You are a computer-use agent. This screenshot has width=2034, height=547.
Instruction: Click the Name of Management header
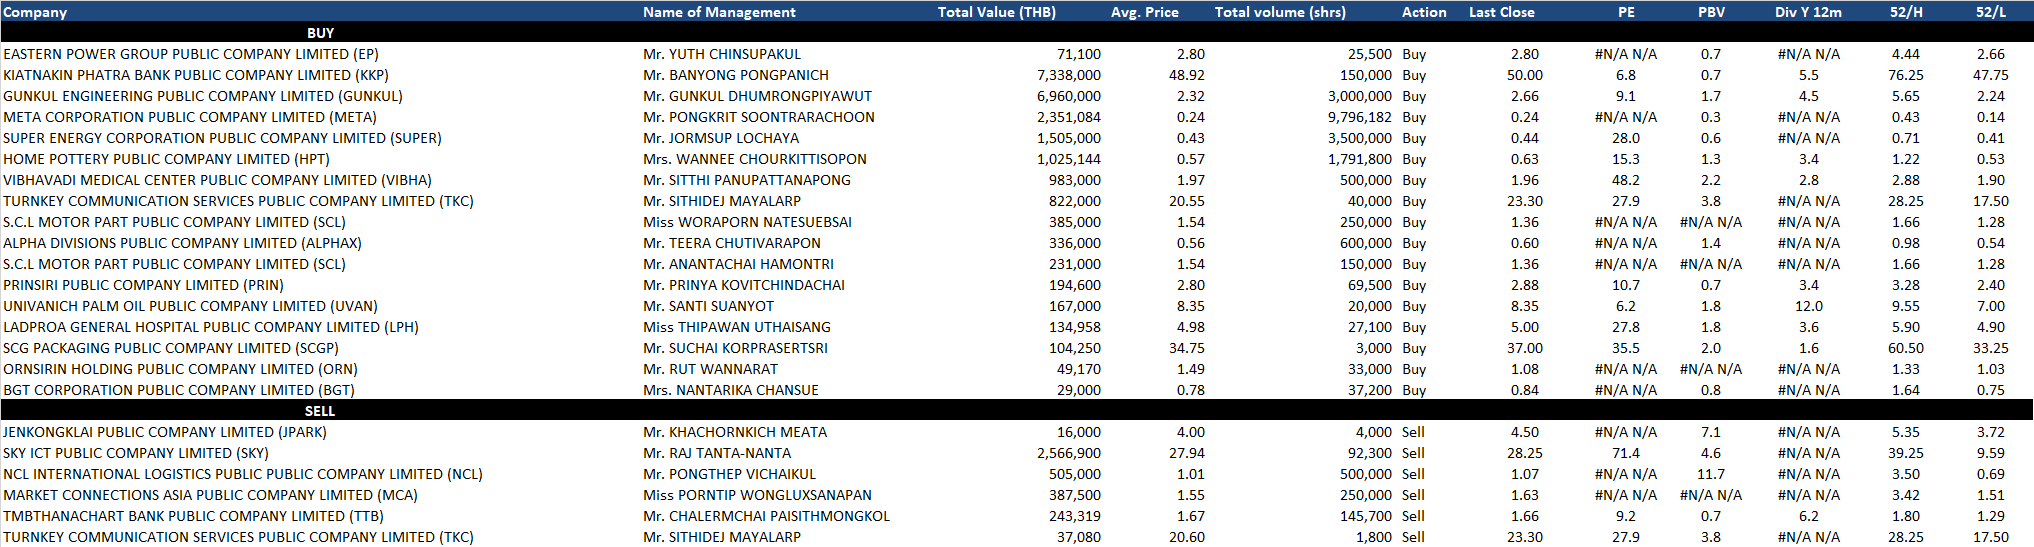point(719,12)
